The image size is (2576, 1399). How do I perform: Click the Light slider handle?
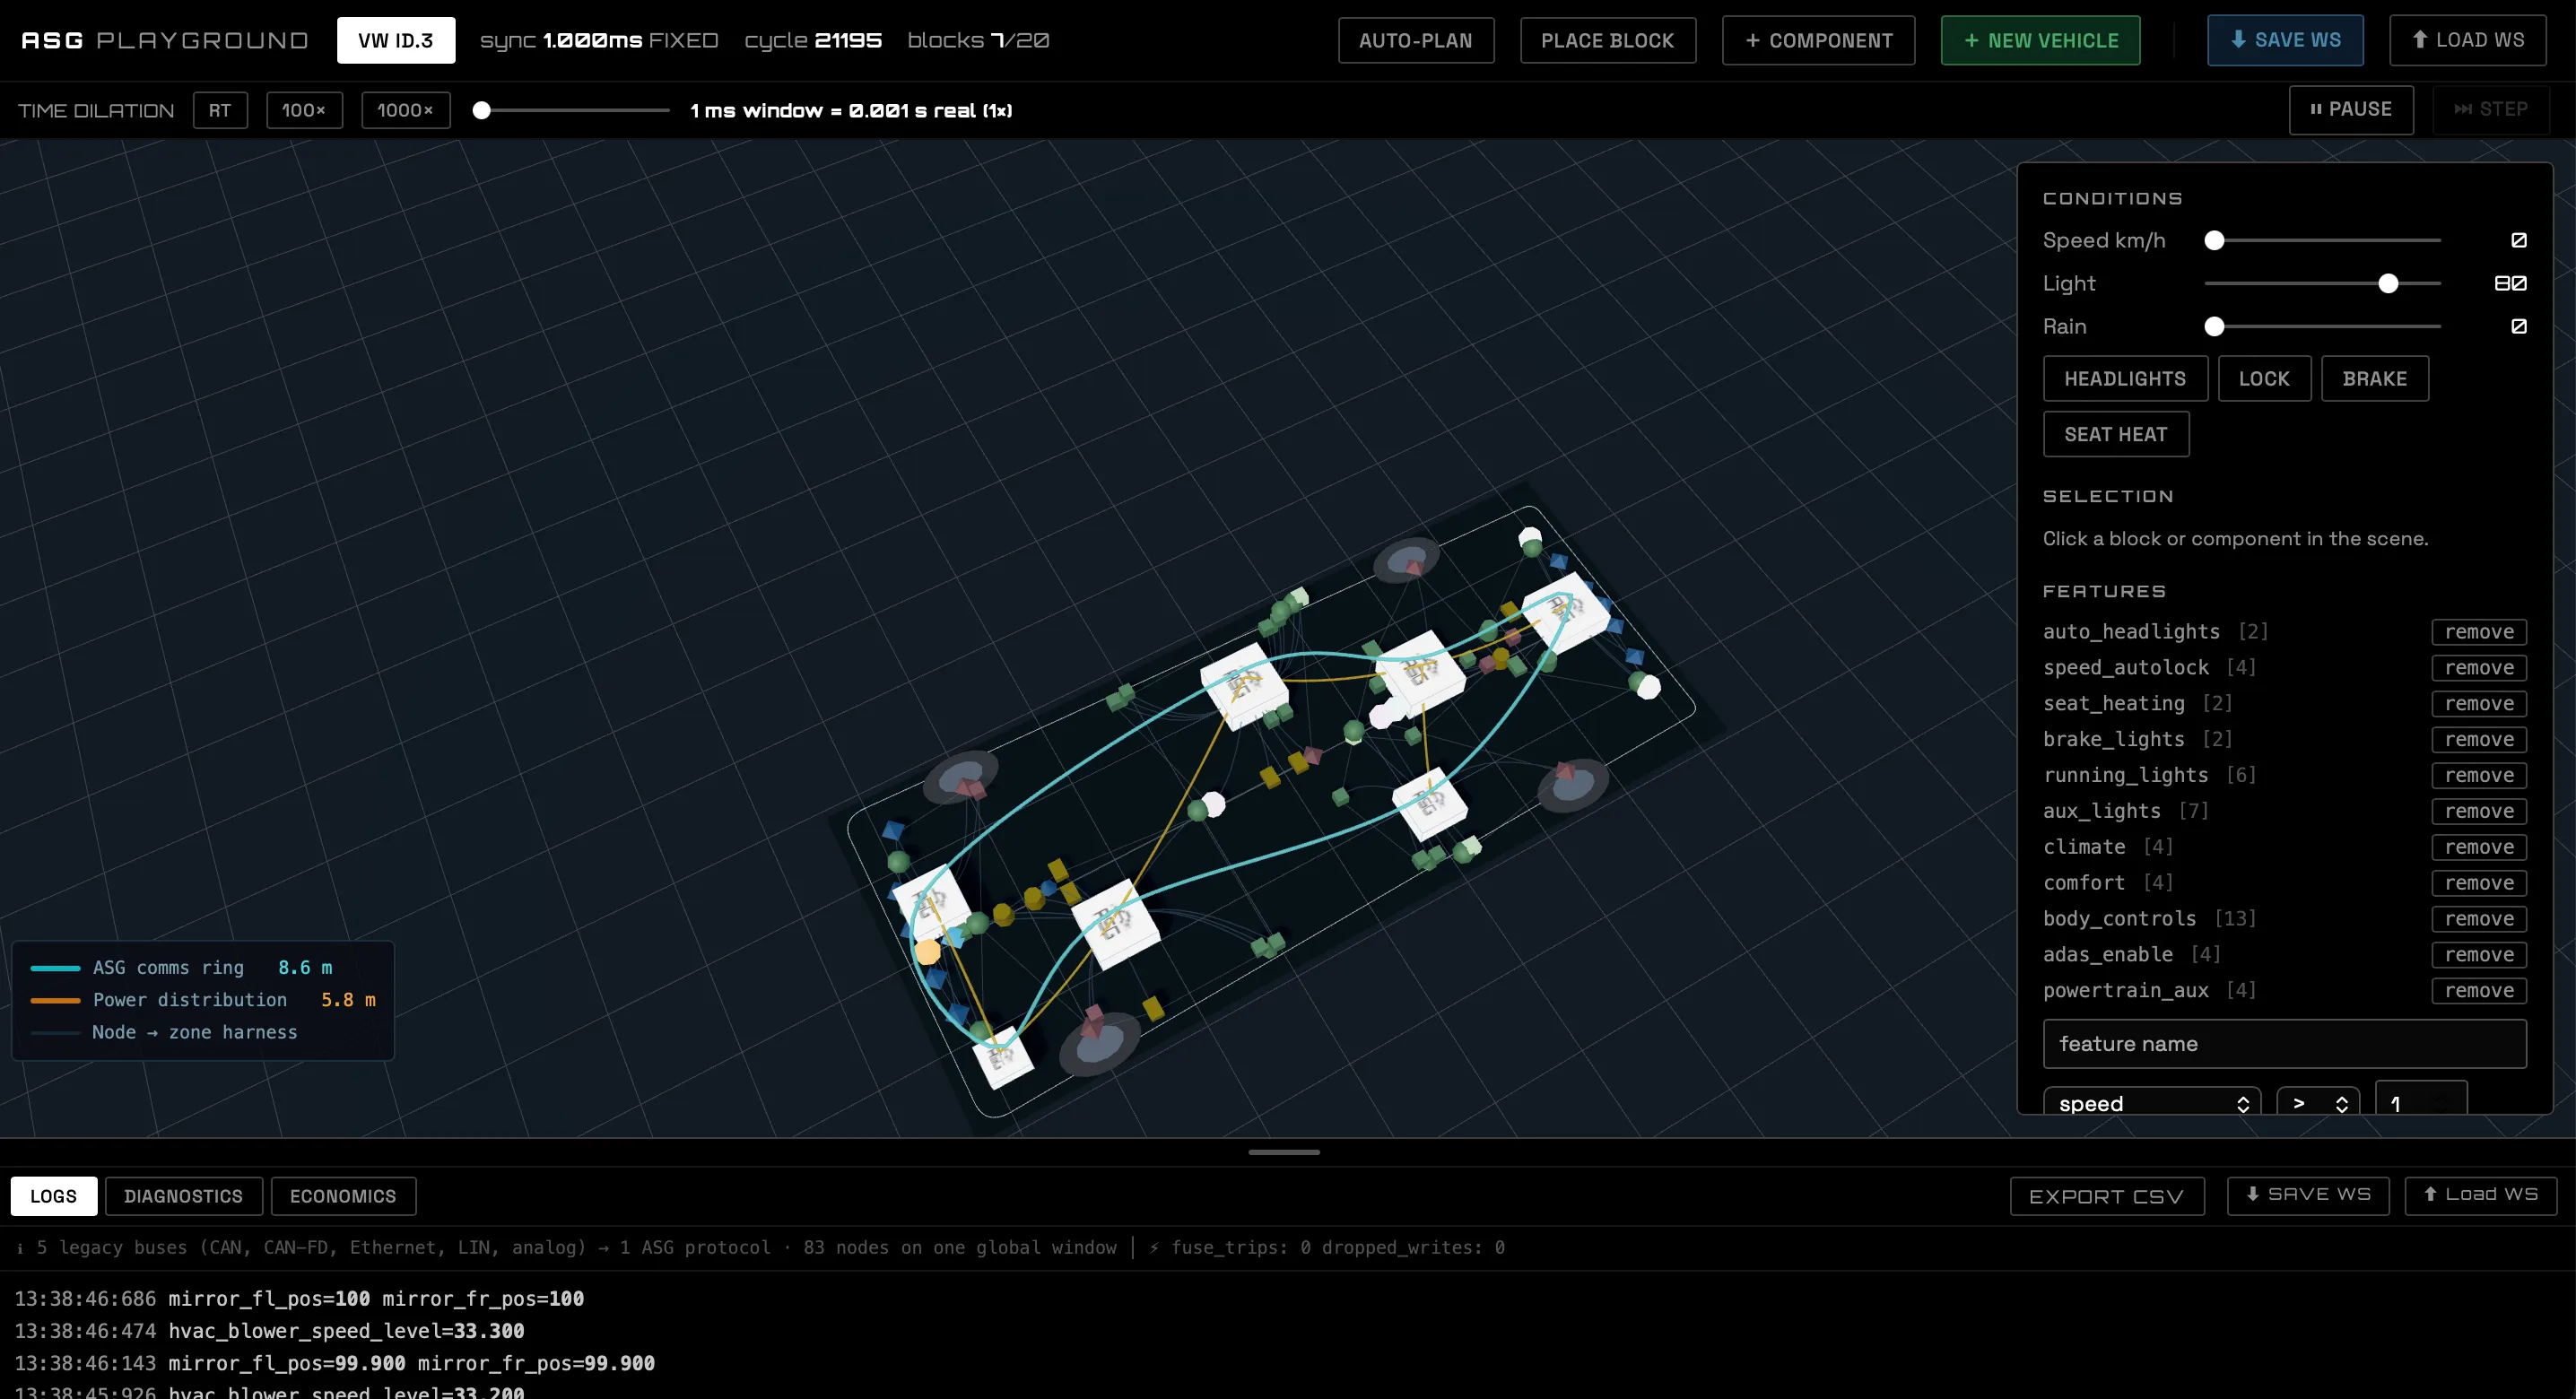click(x=2389, y=283)
